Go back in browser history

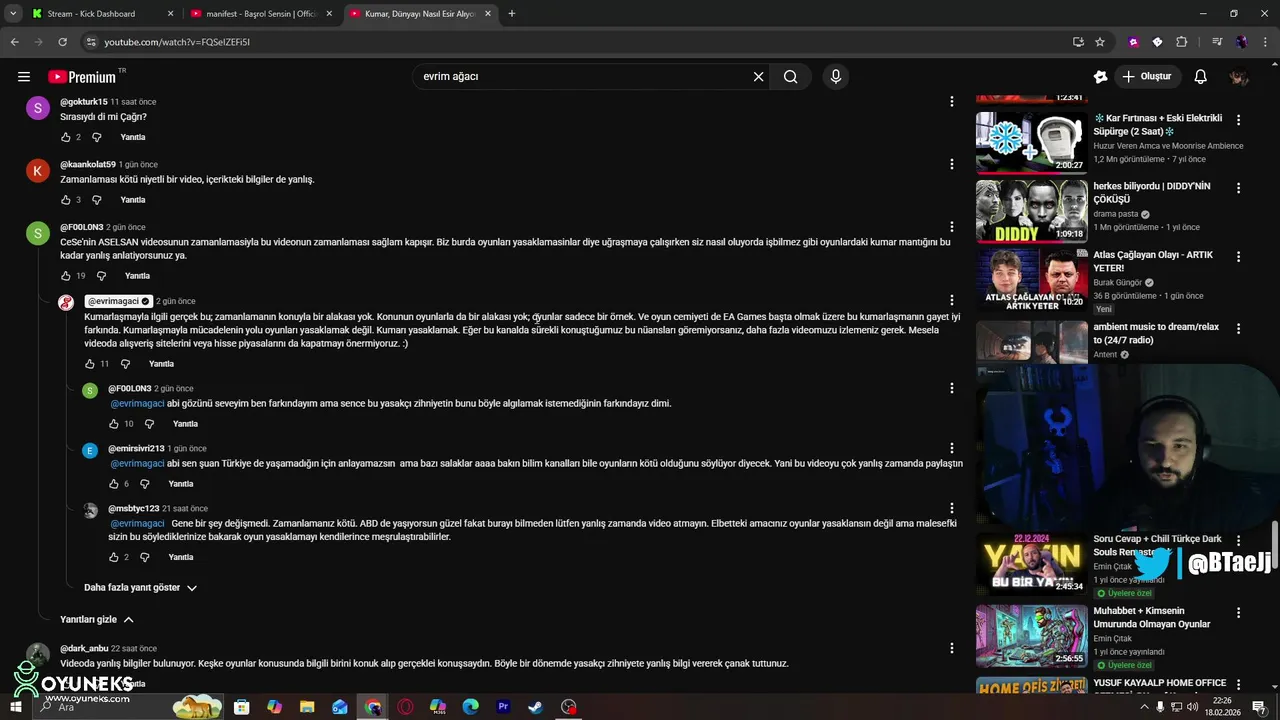click(14, 42)
